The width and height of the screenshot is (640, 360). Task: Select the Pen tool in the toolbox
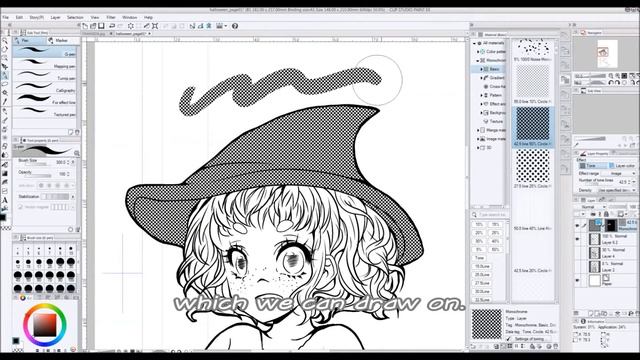[5, 76]
